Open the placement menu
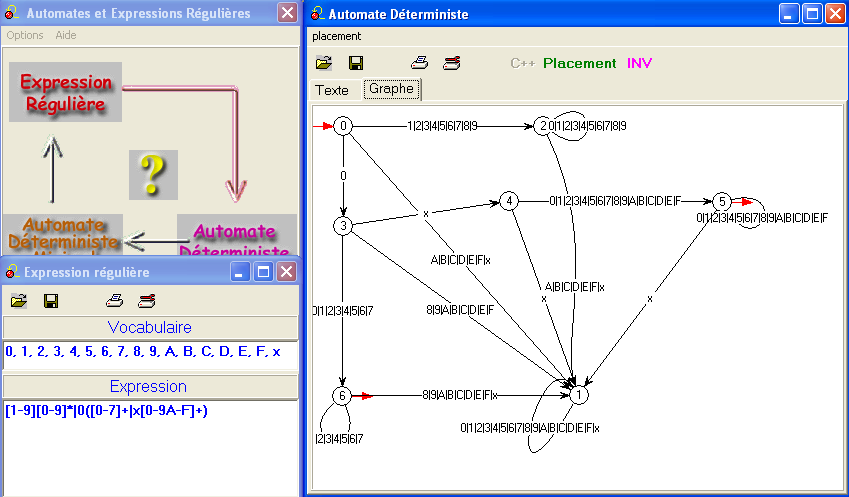Screen dimensions: 849x497 [x=336, y=36]
